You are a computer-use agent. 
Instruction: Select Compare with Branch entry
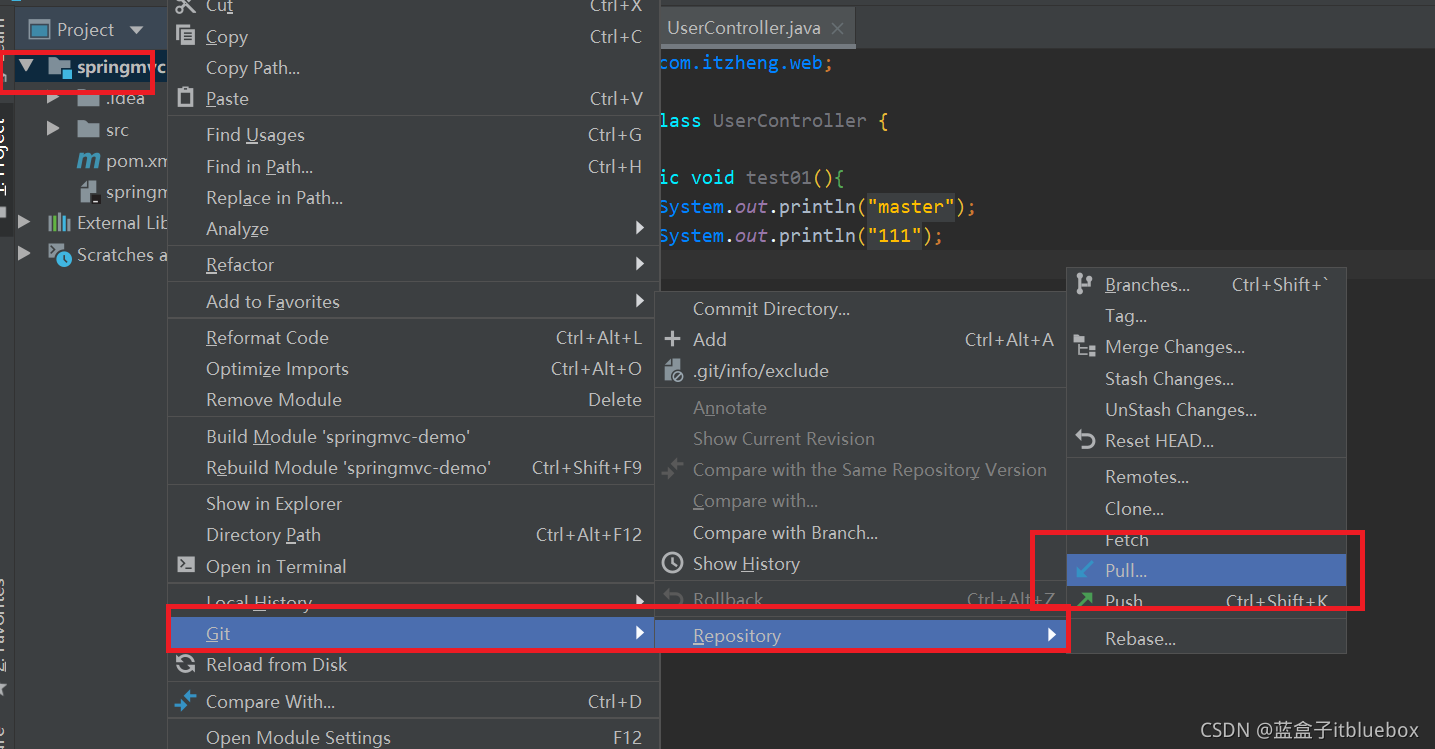pyautogui.click(x=861, y=533)
